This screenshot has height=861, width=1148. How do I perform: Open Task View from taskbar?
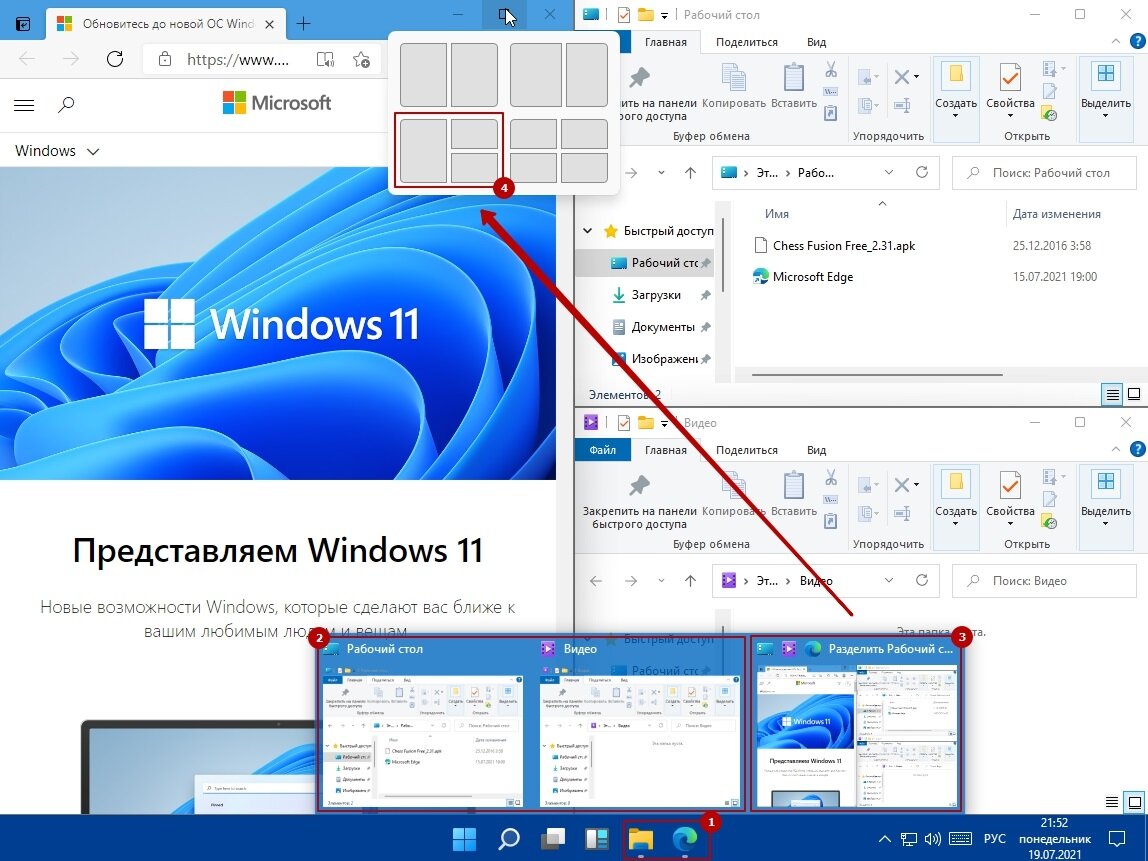click(x=553, y=839)
